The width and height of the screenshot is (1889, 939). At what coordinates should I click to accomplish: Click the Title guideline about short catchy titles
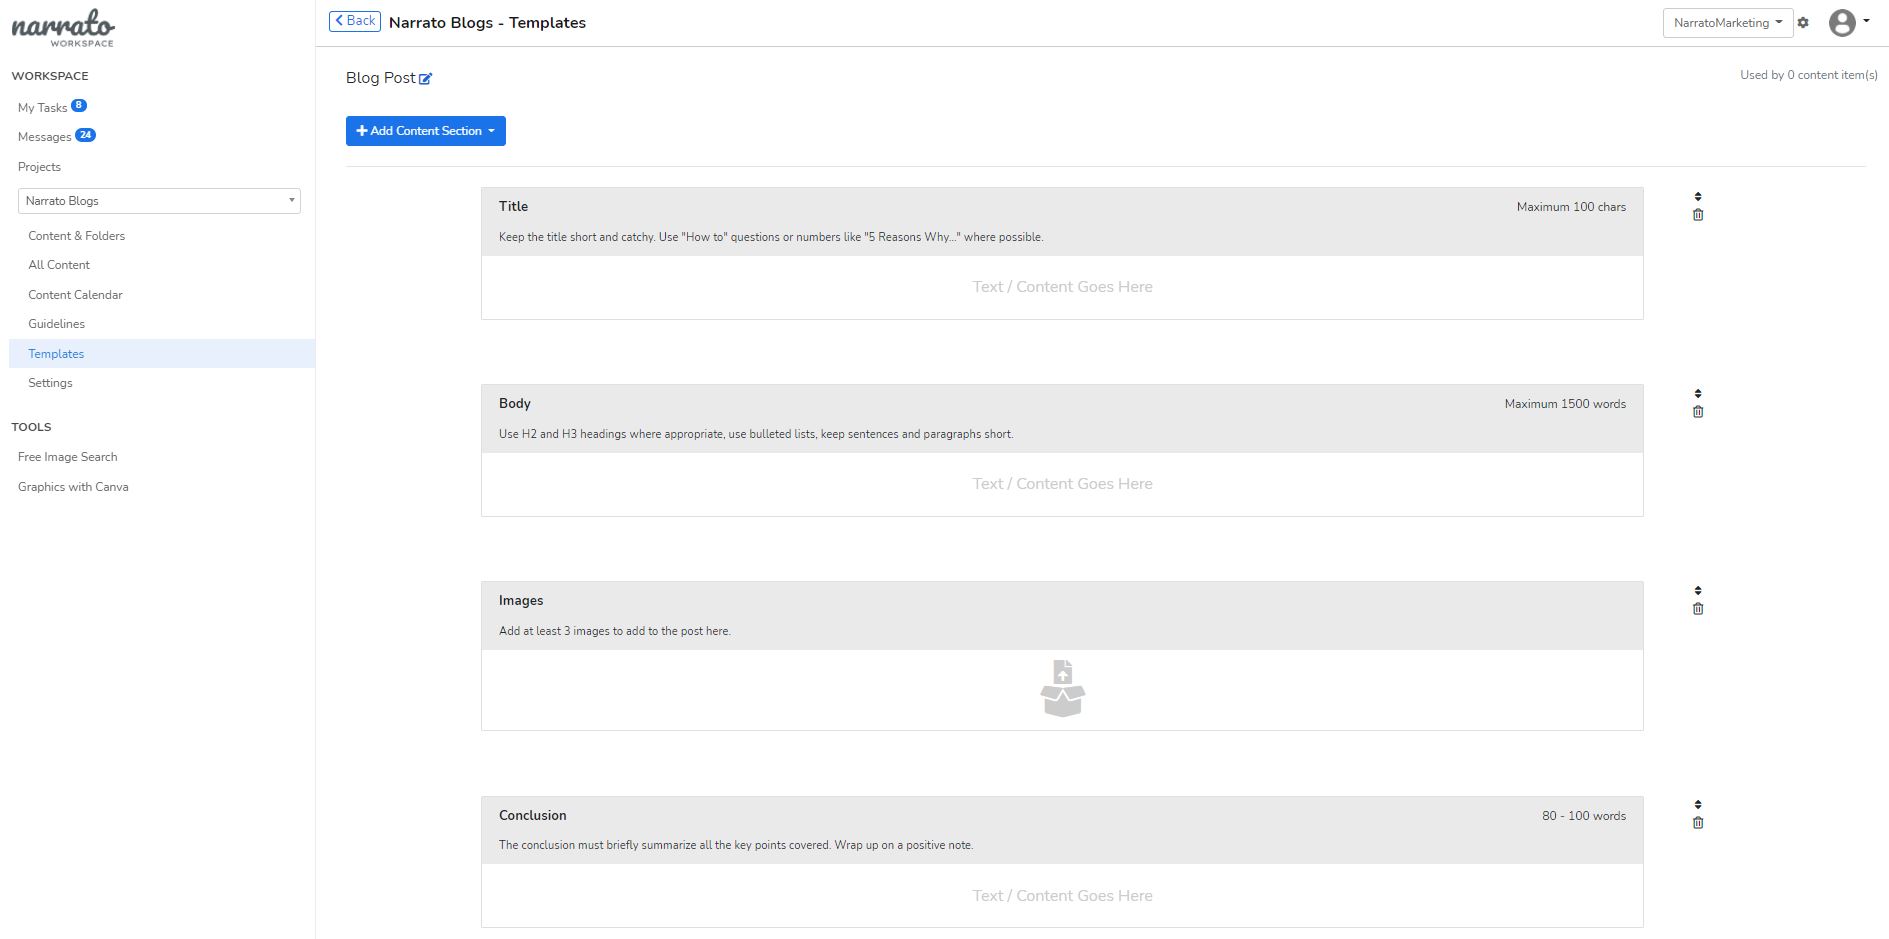771,237
